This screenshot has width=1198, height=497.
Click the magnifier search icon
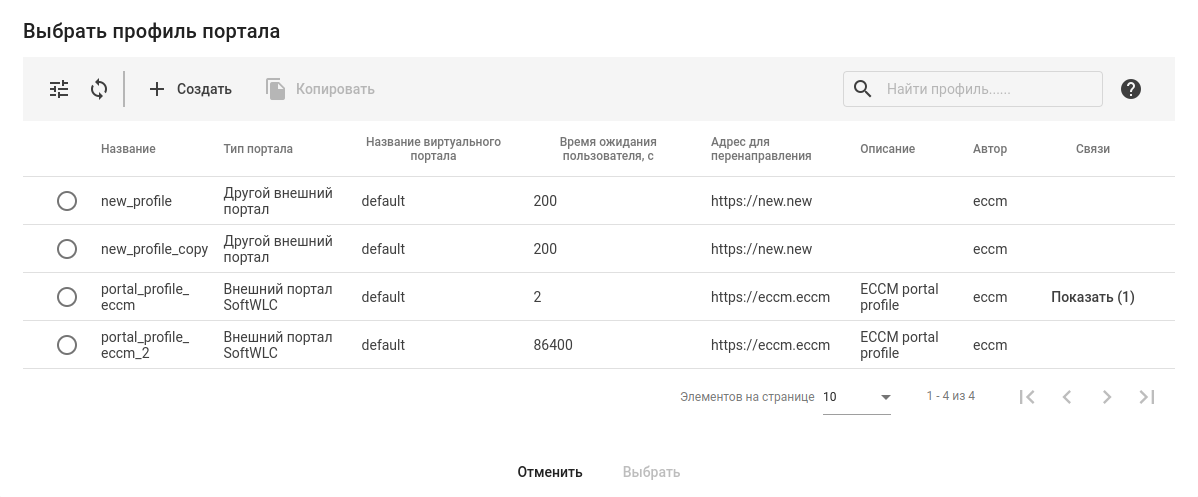[863, 89]
